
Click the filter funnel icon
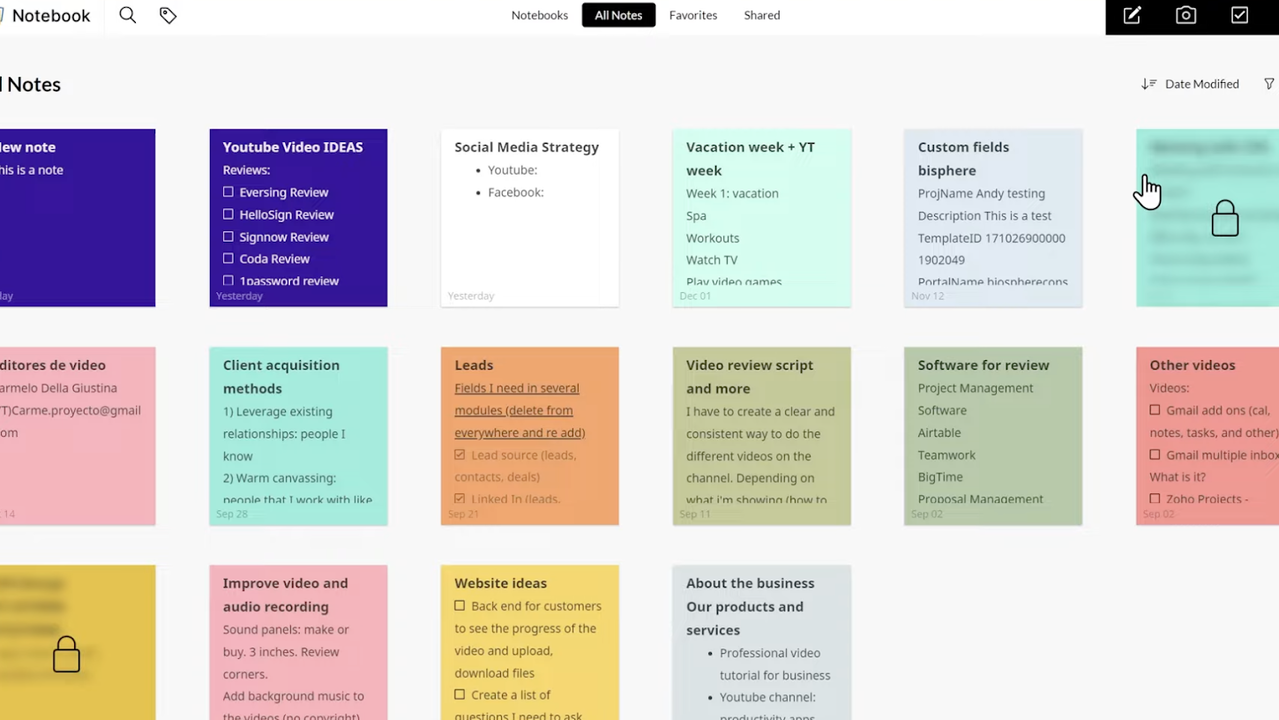1269,84
